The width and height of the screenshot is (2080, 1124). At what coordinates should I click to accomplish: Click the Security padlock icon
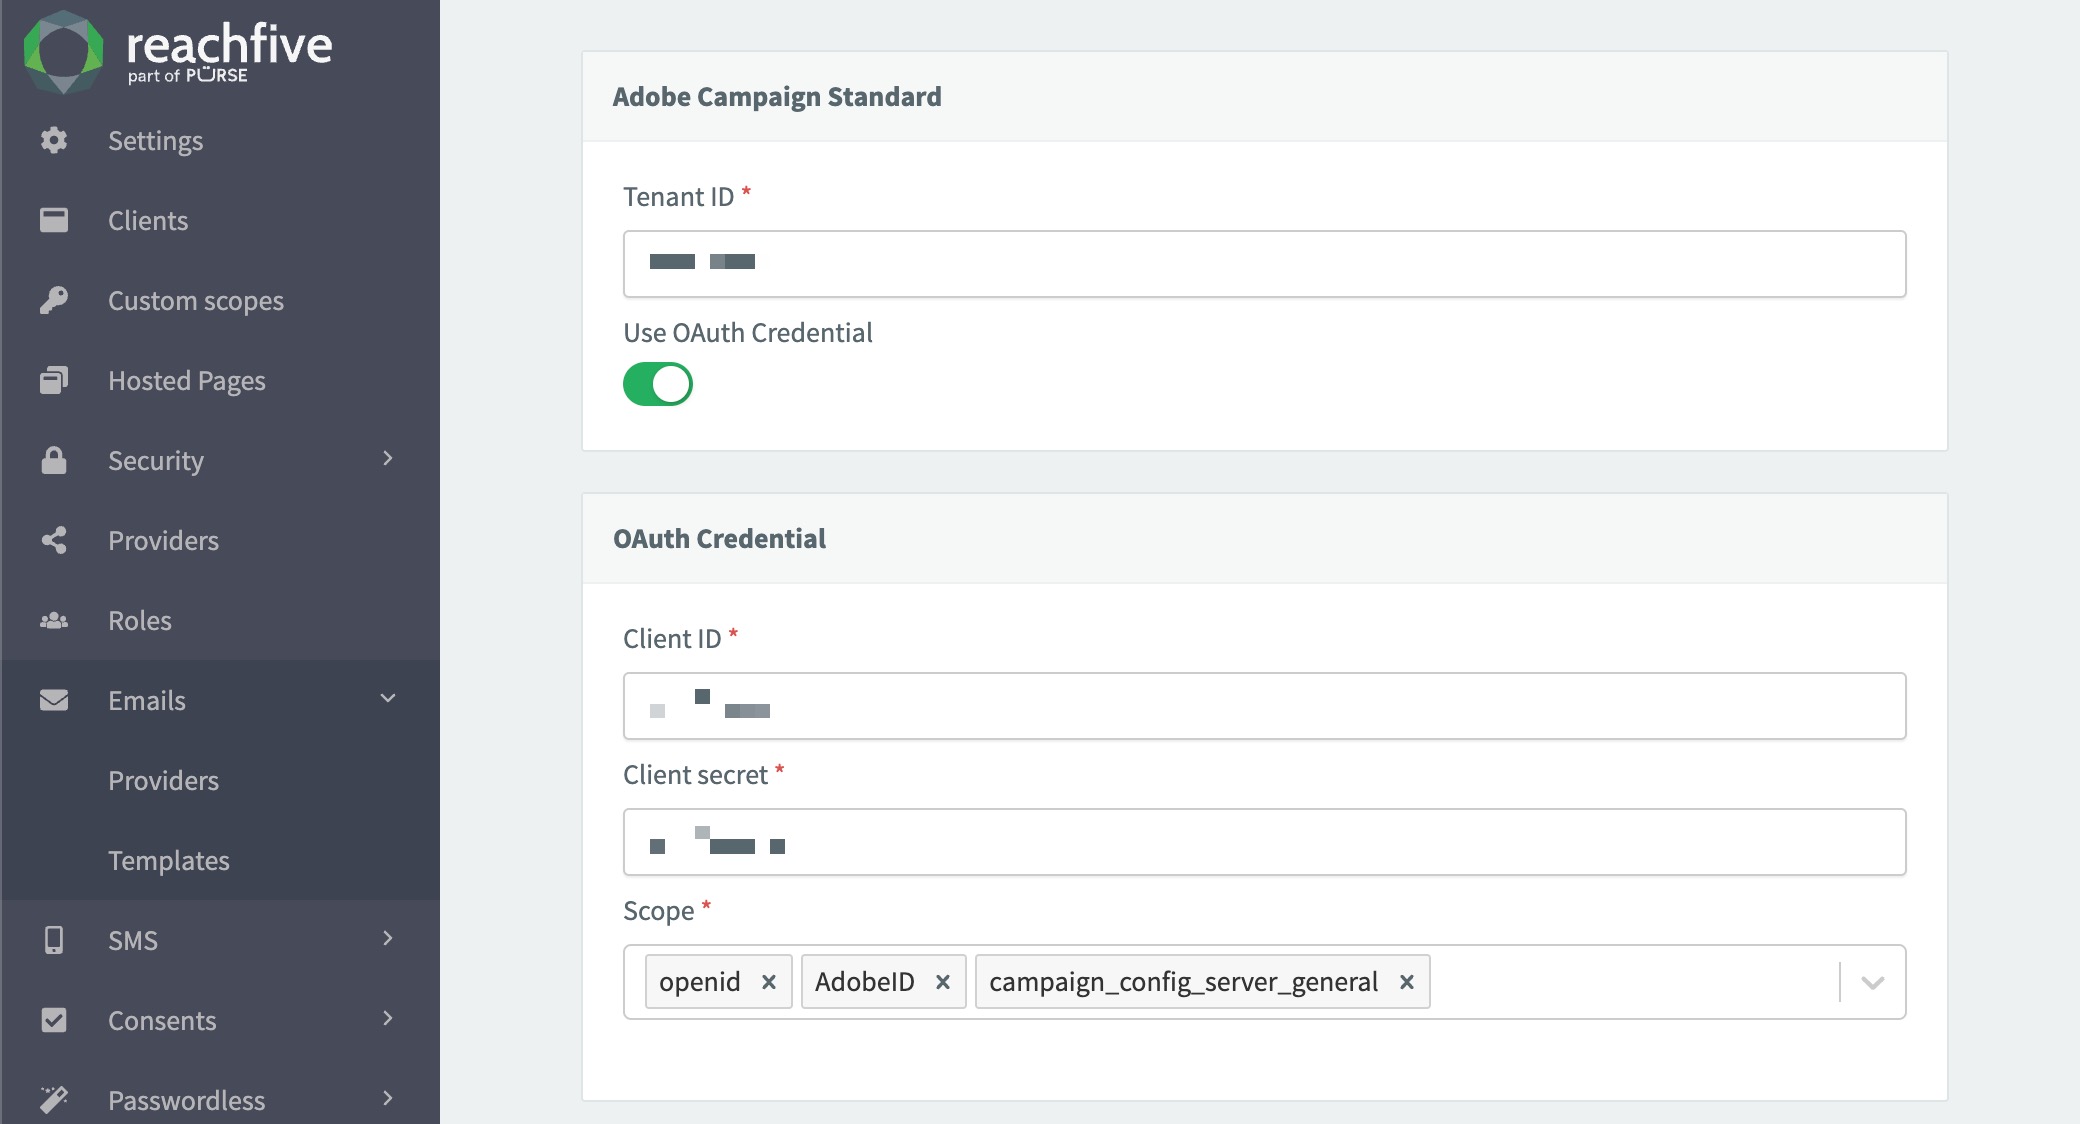click(x=54, y=460)
